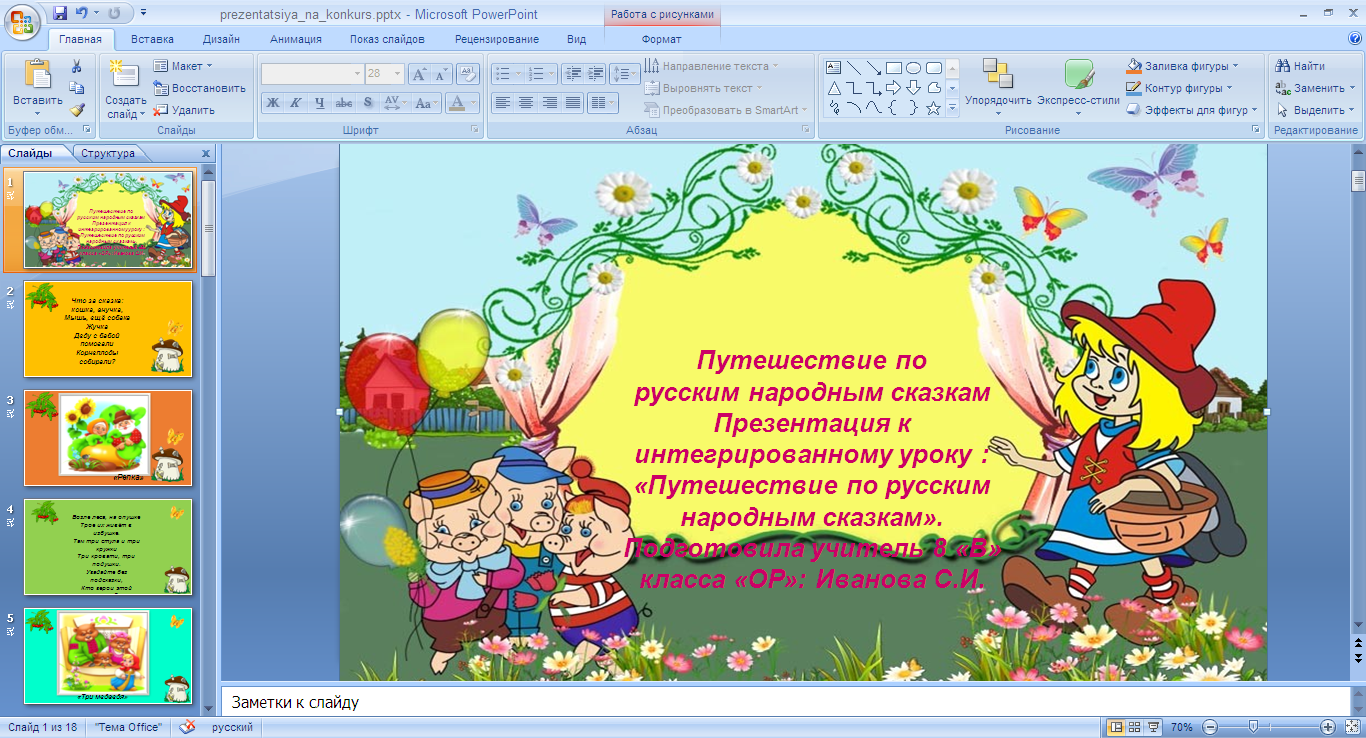Click the Найти (Find) binoculars button

pos(1300,66)
